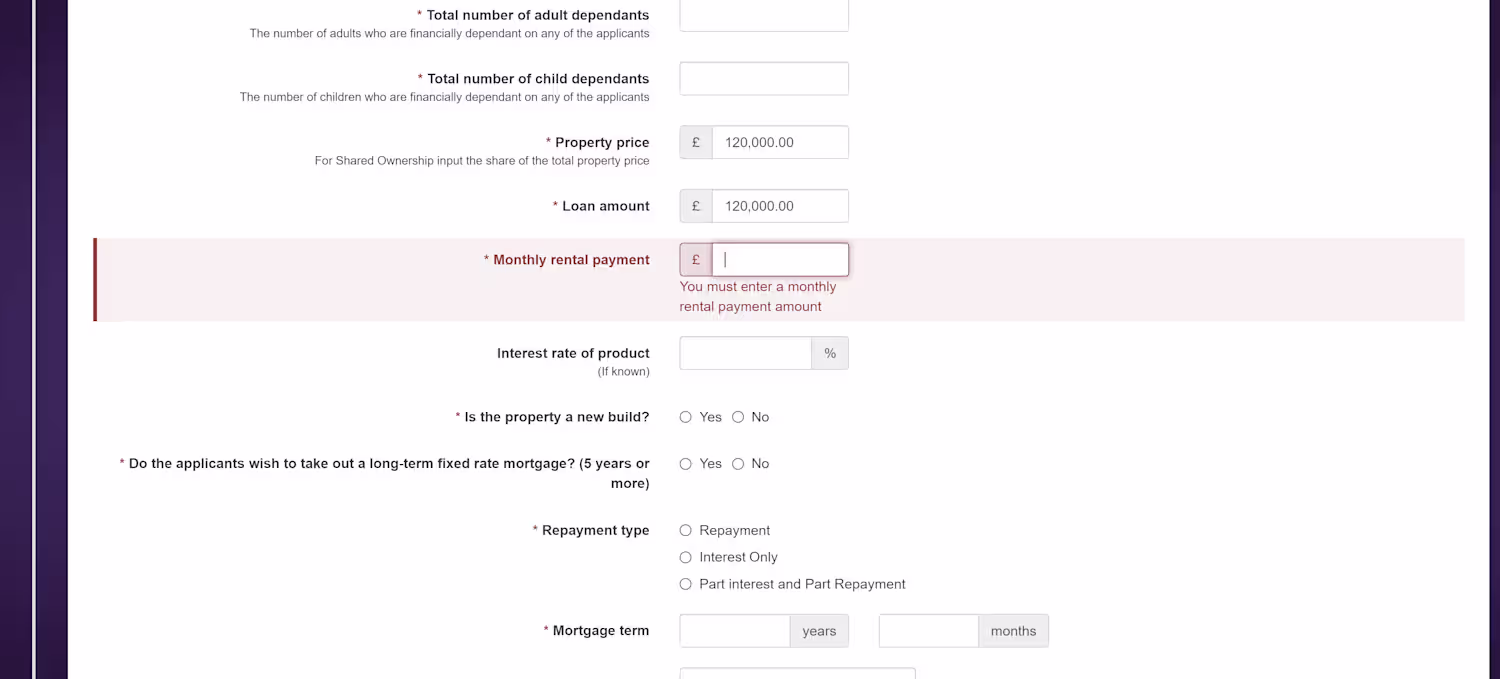1500x679 pixels.
Task: Click the Mortgage term months input
Action: click(x=928, y=631)
